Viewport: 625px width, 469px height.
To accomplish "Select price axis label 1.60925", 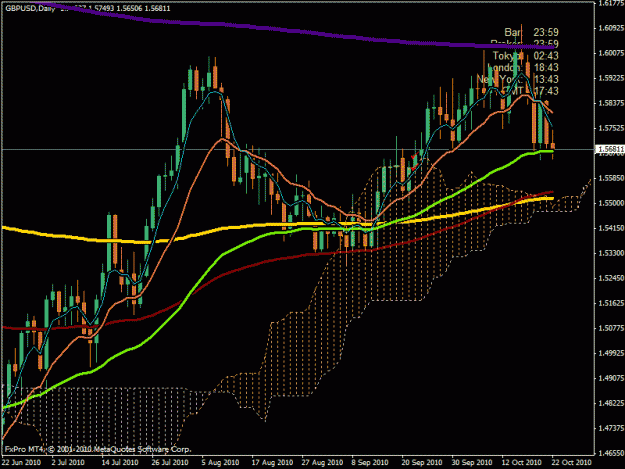I will tap(611, 28).
